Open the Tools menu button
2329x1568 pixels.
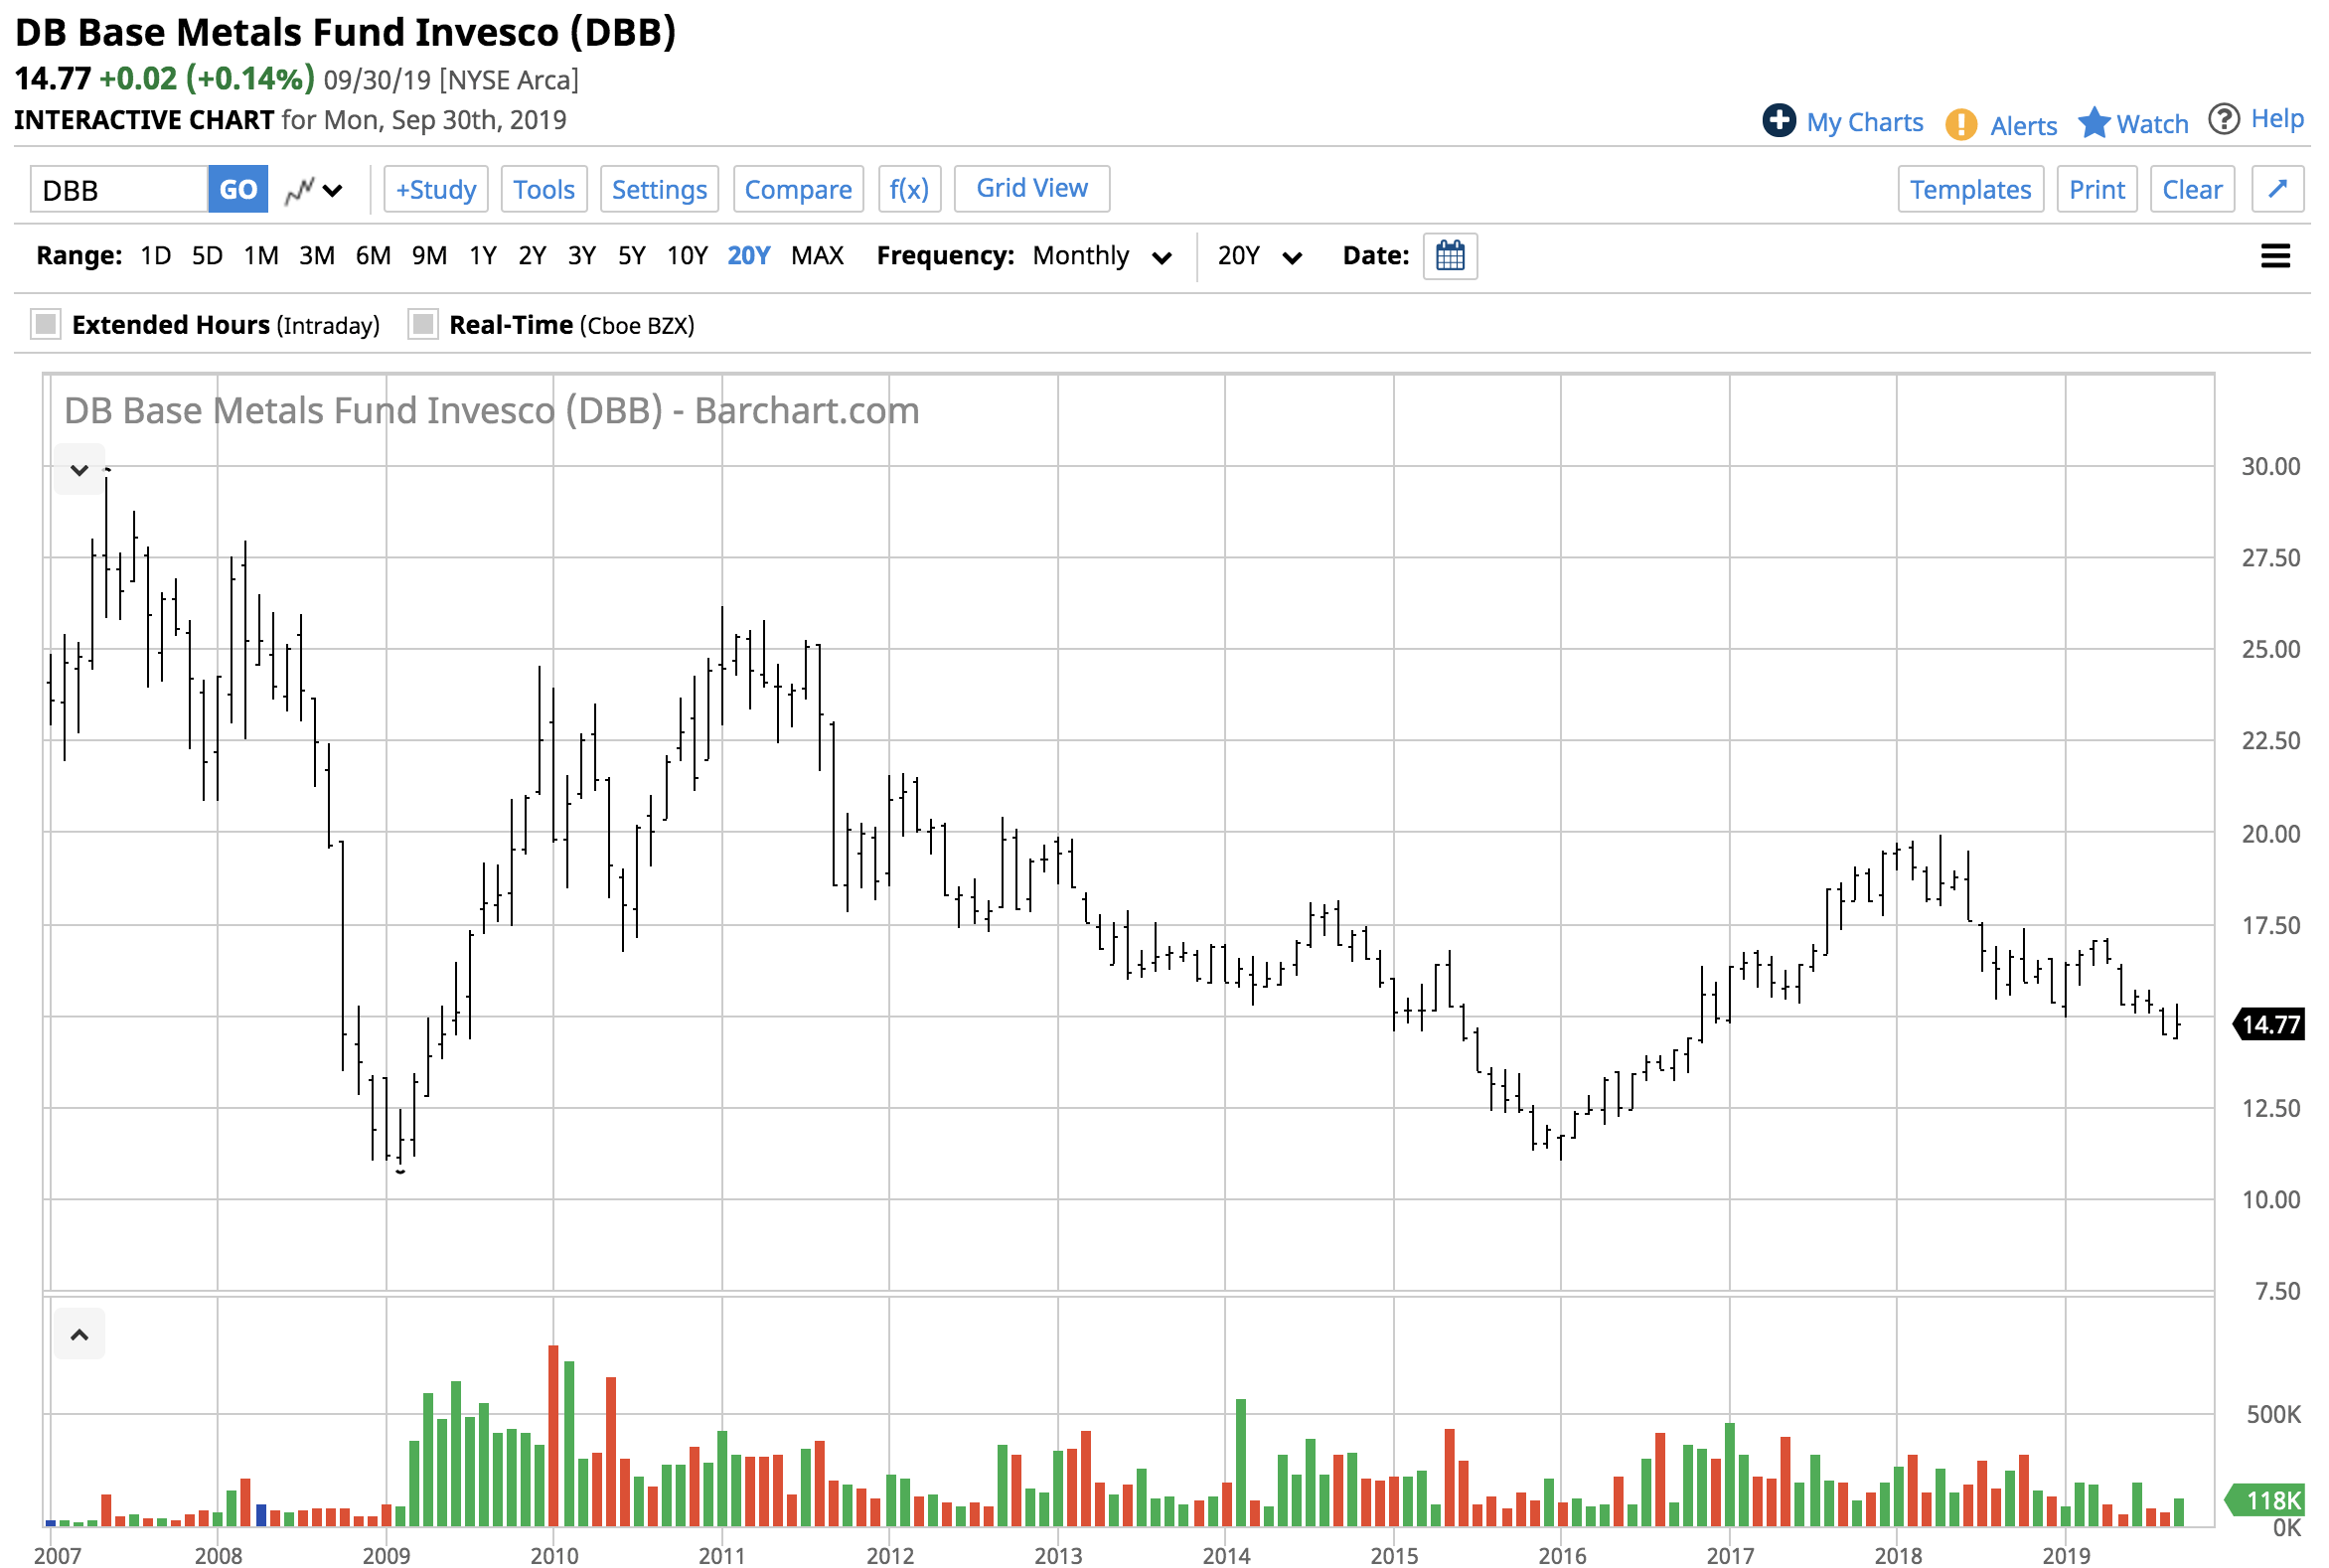[x=544, y=189]
